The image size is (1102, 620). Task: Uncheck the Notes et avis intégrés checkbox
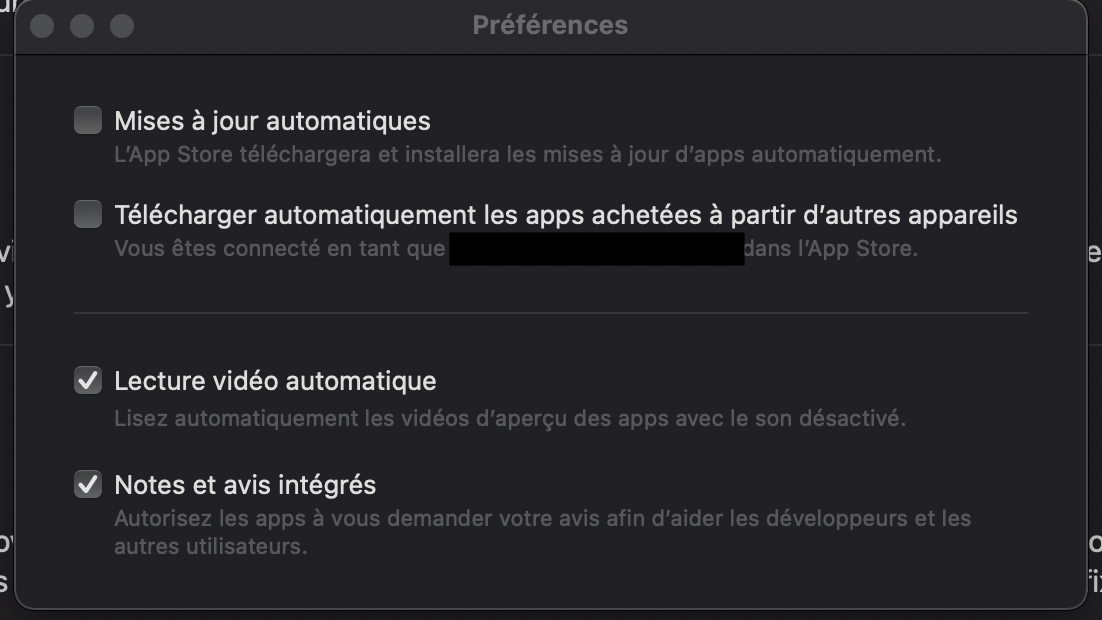click(88, 485)
